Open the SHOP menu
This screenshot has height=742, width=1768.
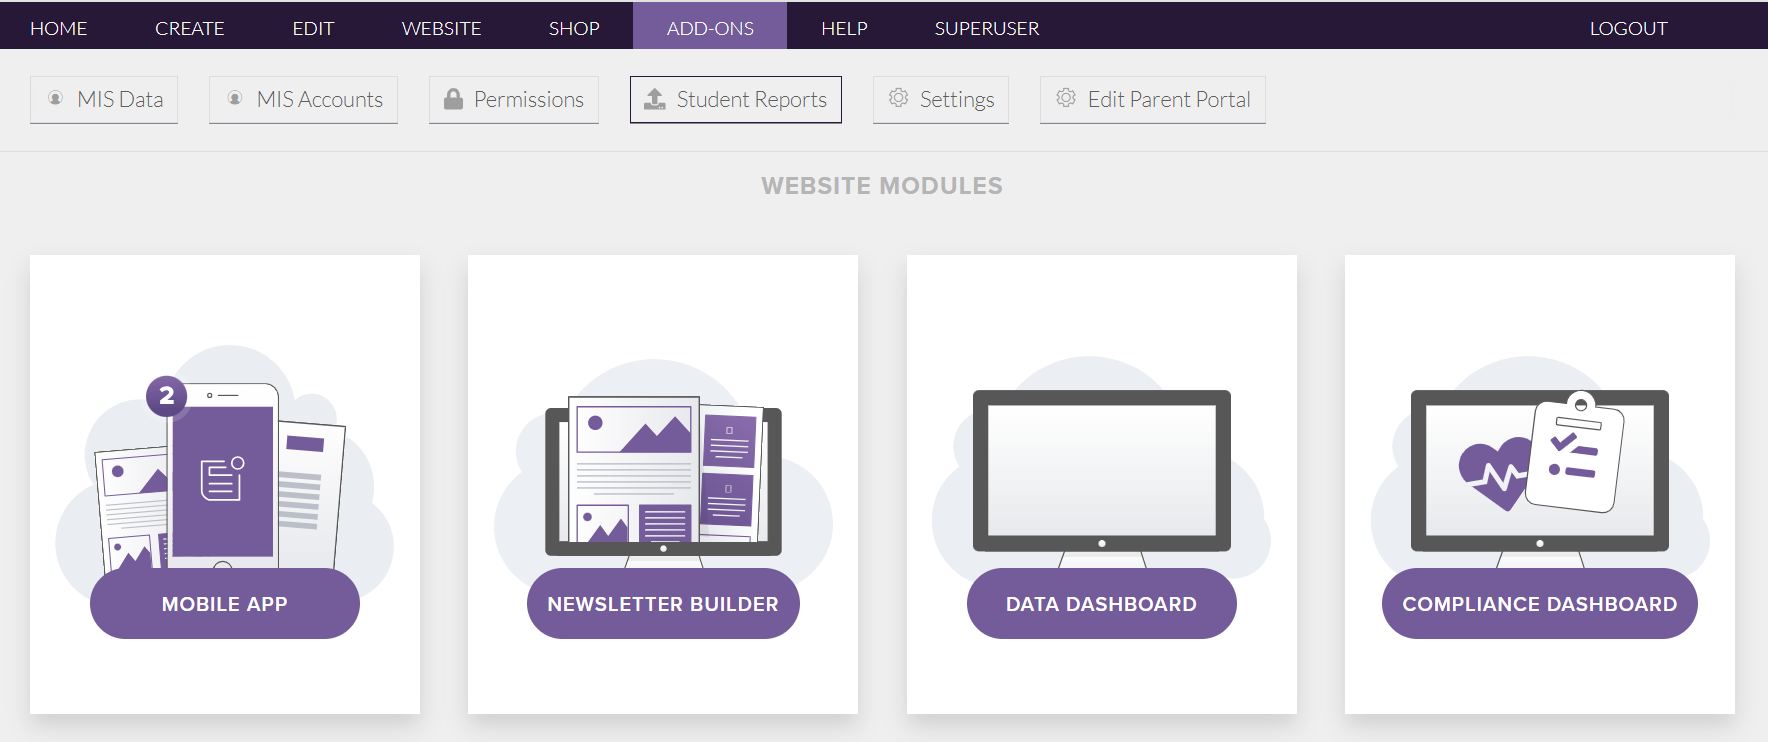click(574, 28)
